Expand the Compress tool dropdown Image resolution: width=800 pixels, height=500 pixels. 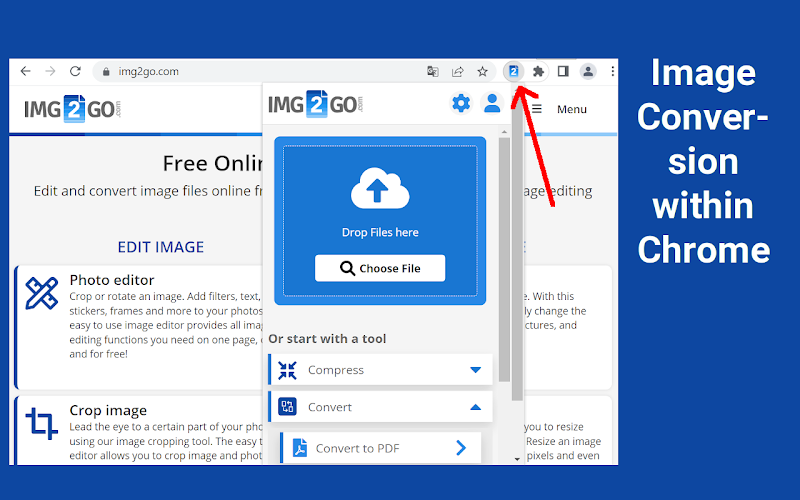click(476, 370)
